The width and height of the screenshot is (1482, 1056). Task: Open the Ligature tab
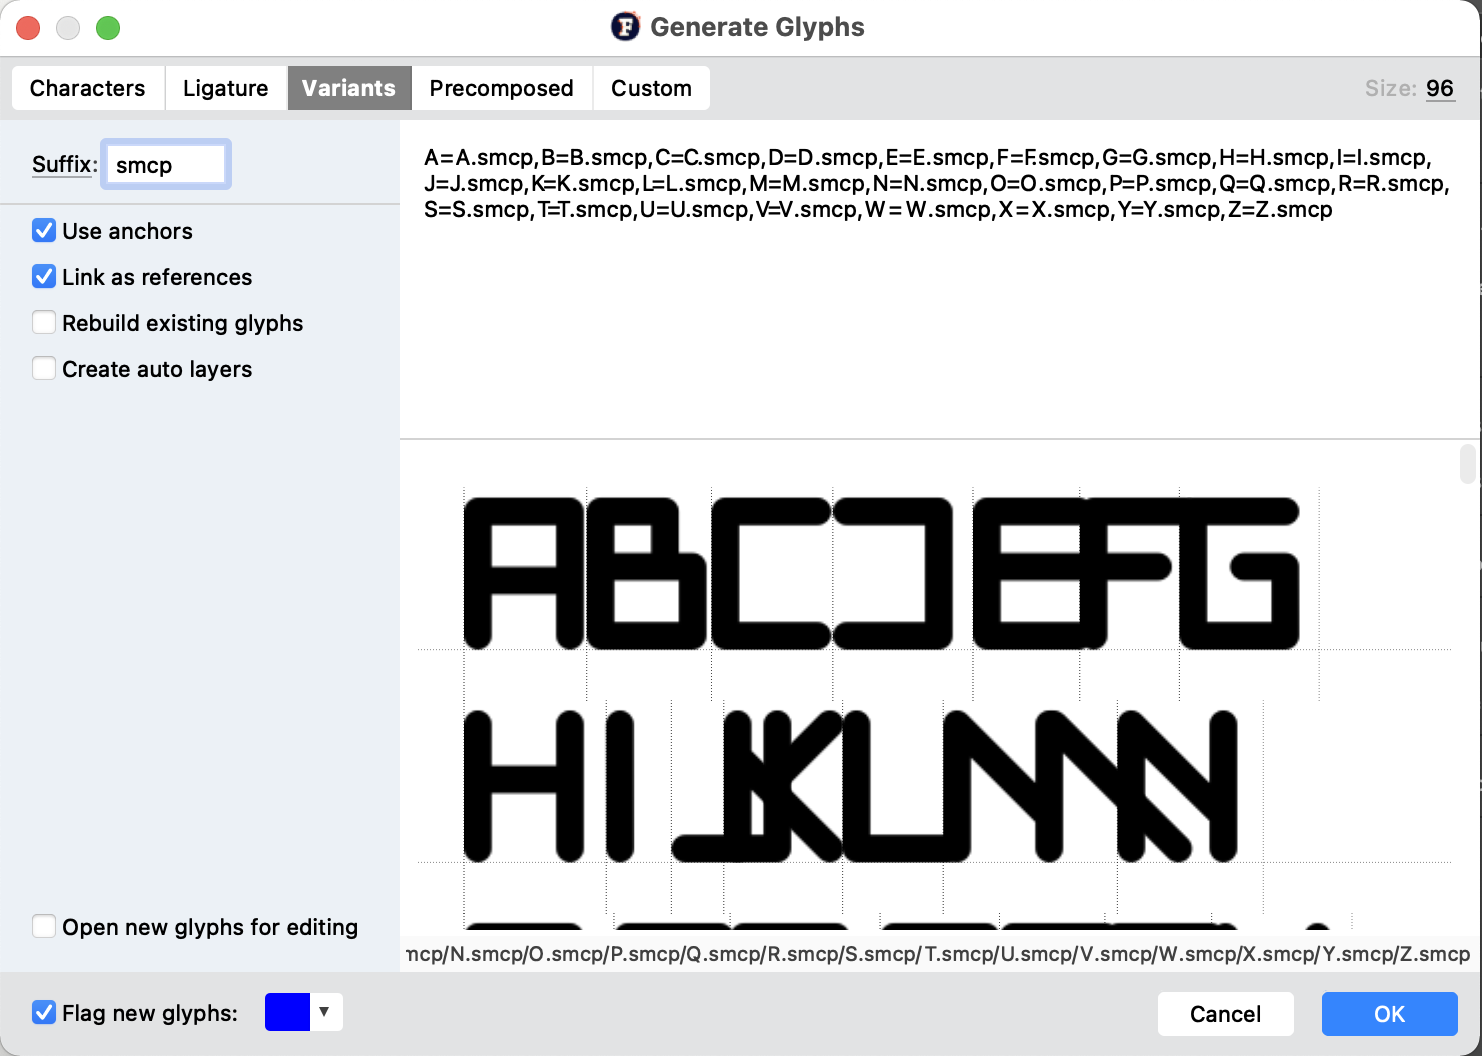225,88
